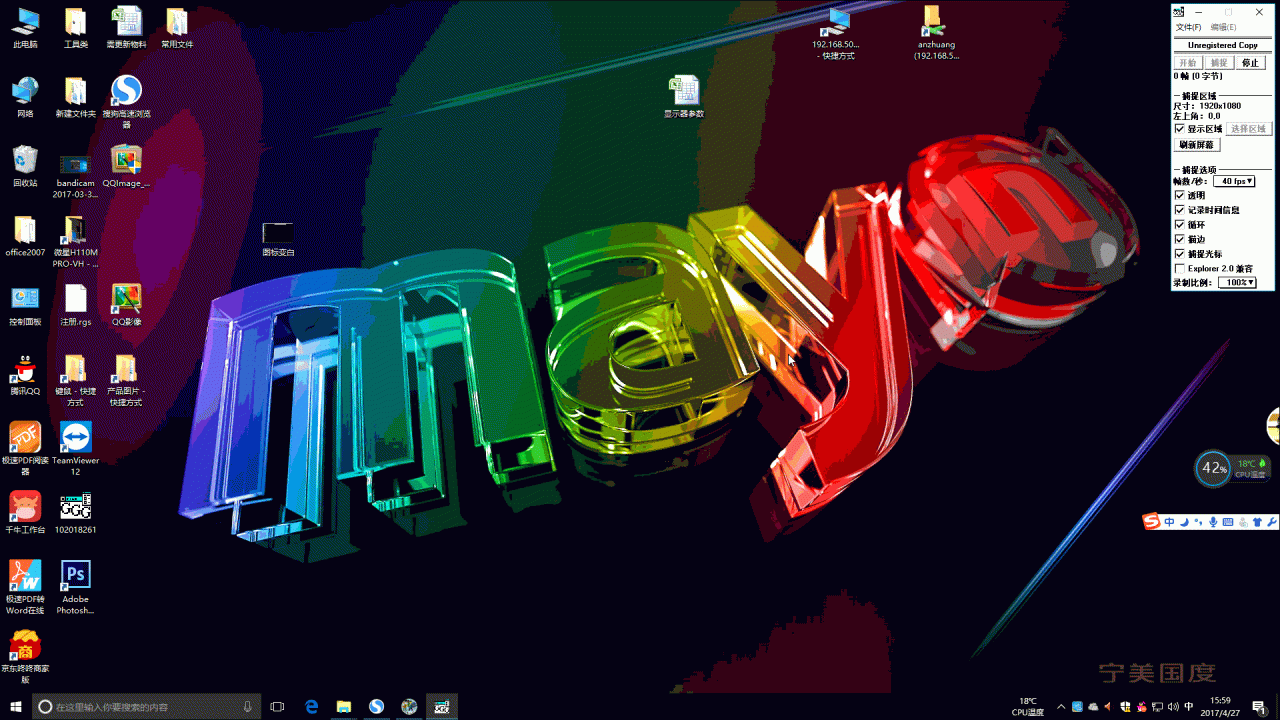Toggle the 捕捉光标 checkbox
1280x720 pixels.
pyautogui.click(x=1179, y=254)
